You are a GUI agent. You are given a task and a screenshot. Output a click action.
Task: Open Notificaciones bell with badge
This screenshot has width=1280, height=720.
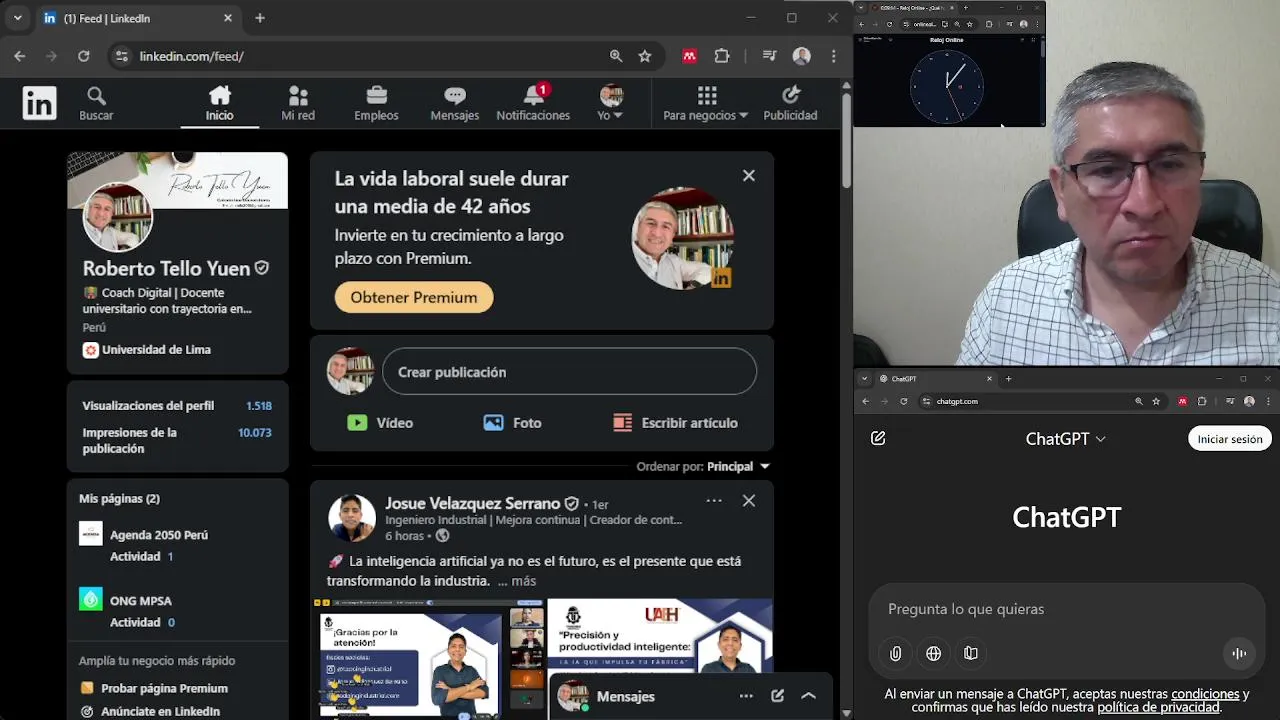pos(533,103)
